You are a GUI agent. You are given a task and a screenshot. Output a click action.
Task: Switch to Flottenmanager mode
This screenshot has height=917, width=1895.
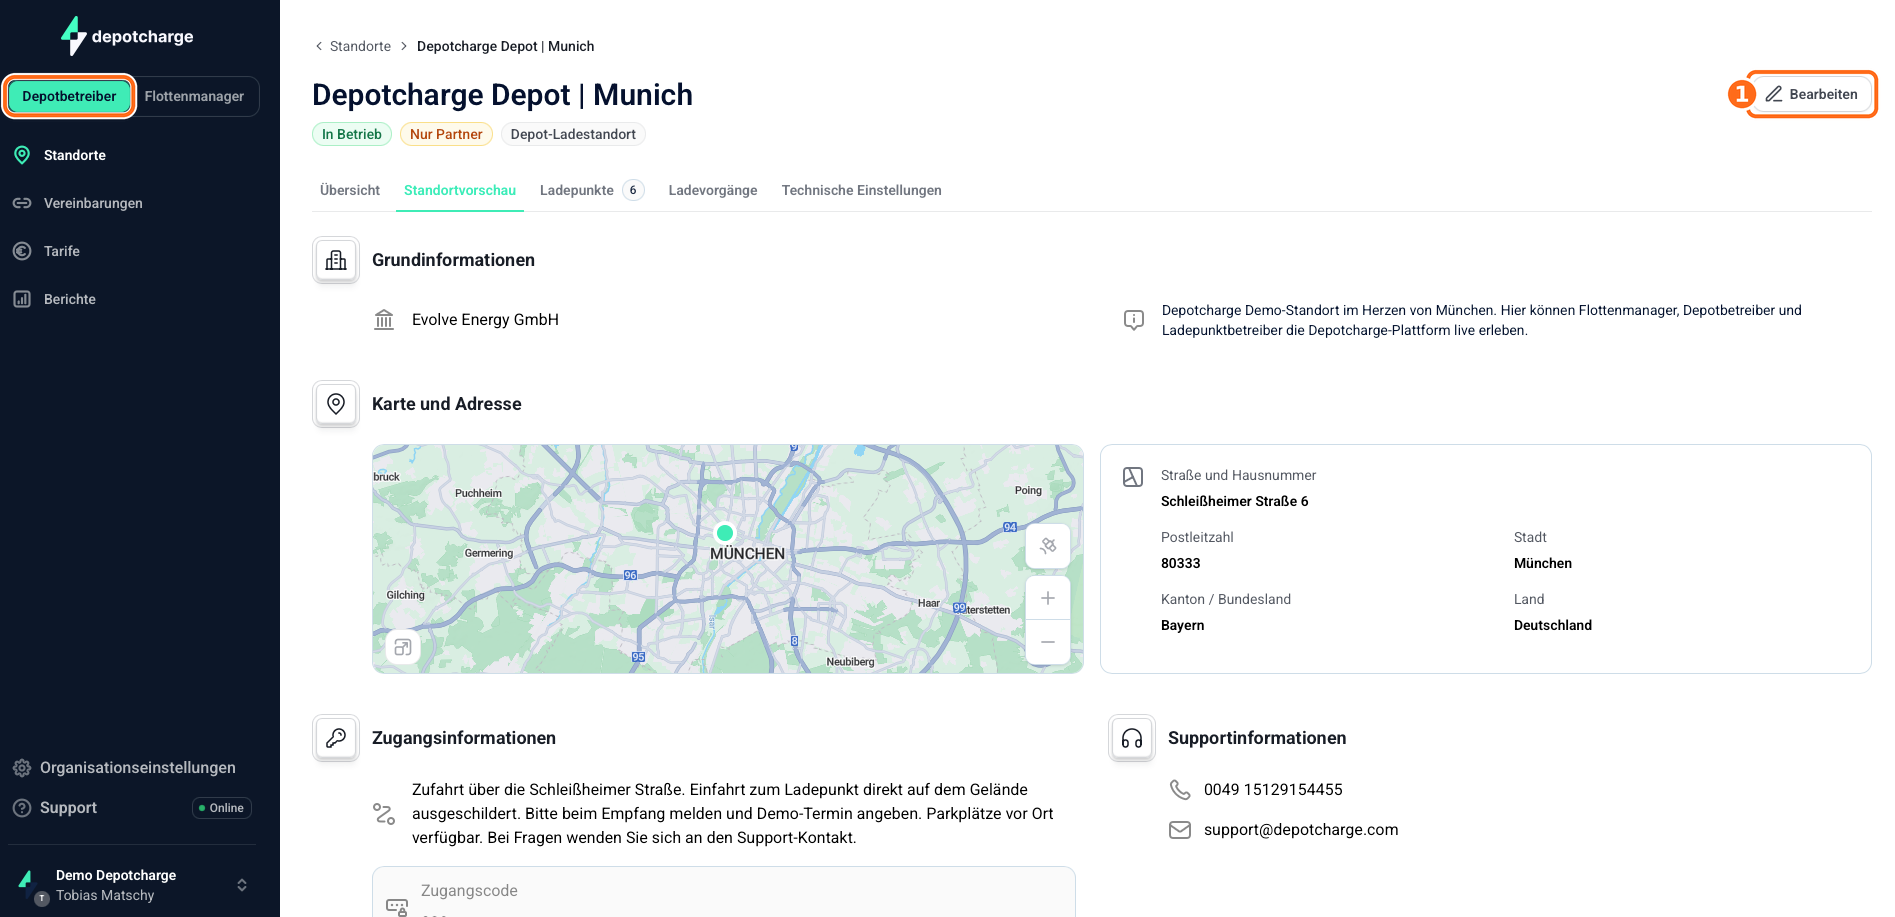[x=194, y=96]
